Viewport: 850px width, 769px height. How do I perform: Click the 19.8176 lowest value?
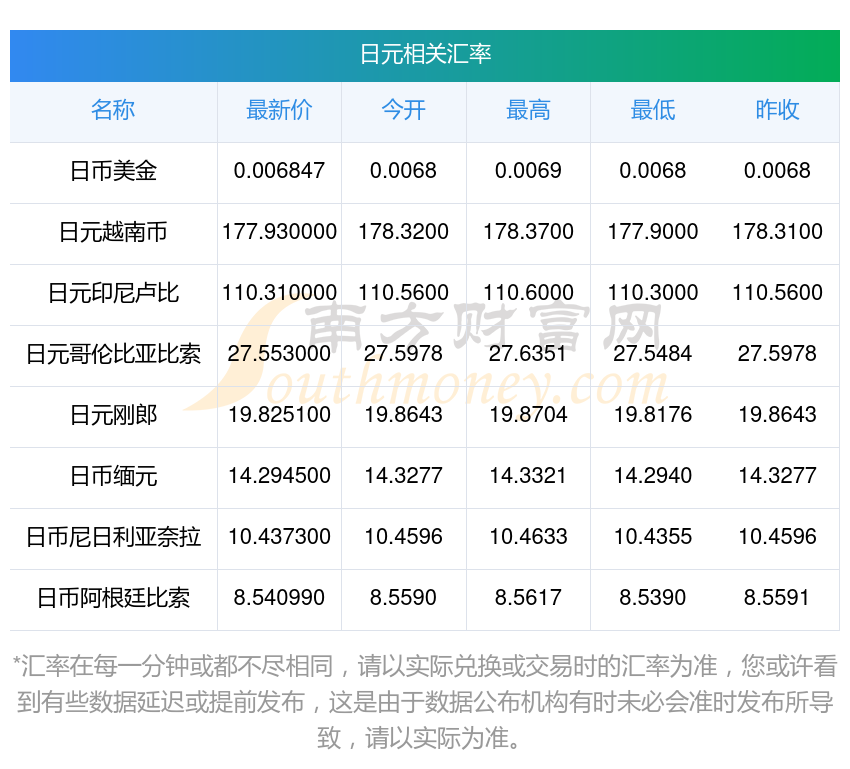(x=653, y=415)
